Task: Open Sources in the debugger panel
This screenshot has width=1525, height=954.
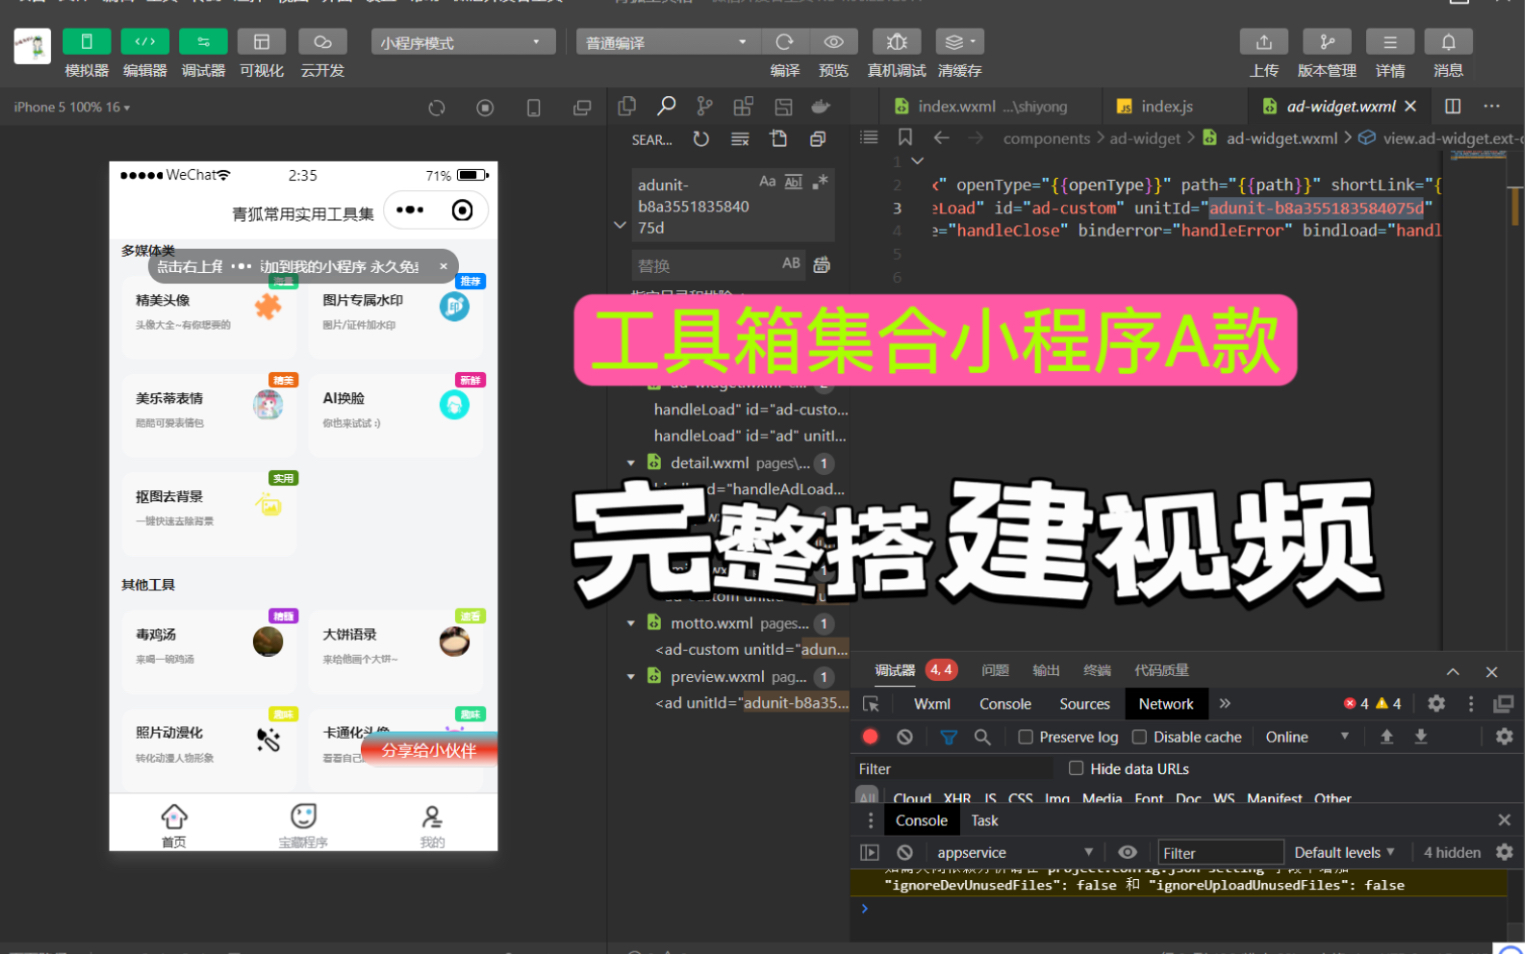Action: (1084, 703)
